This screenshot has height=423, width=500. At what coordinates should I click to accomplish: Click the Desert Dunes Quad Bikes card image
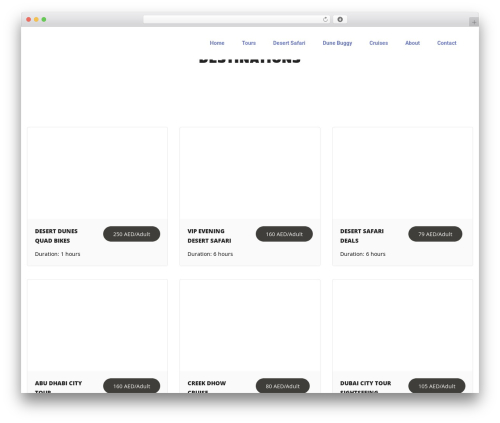tap(97, 173)
